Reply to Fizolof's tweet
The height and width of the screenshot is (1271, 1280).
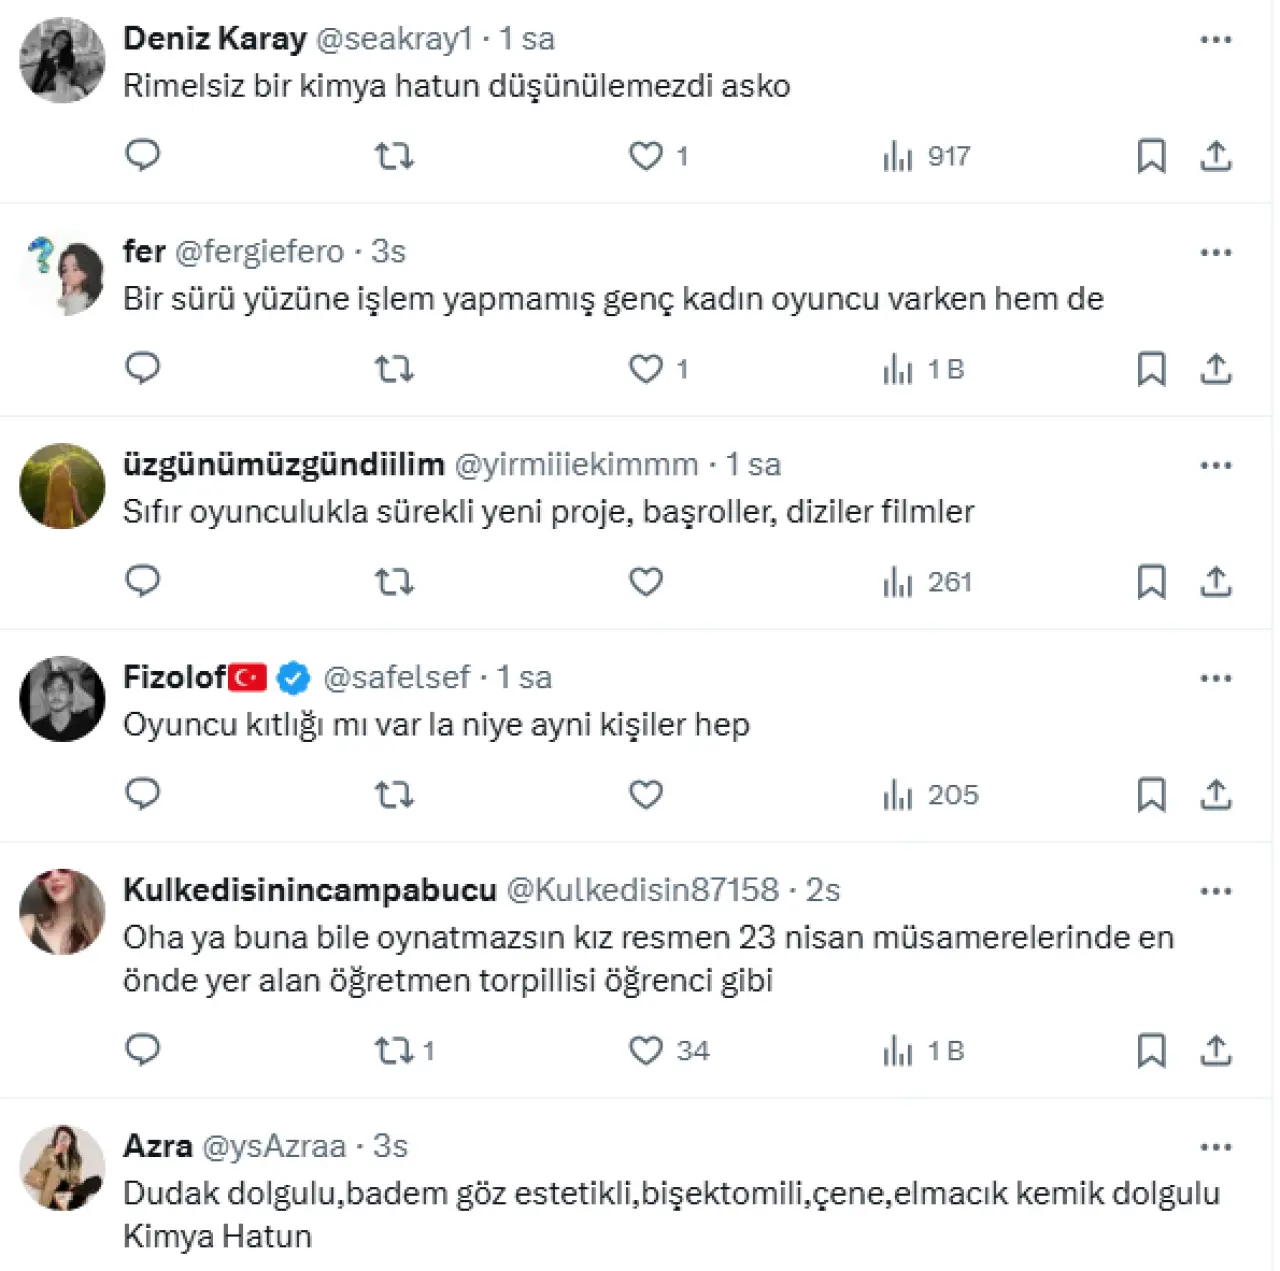coord(143,794)
